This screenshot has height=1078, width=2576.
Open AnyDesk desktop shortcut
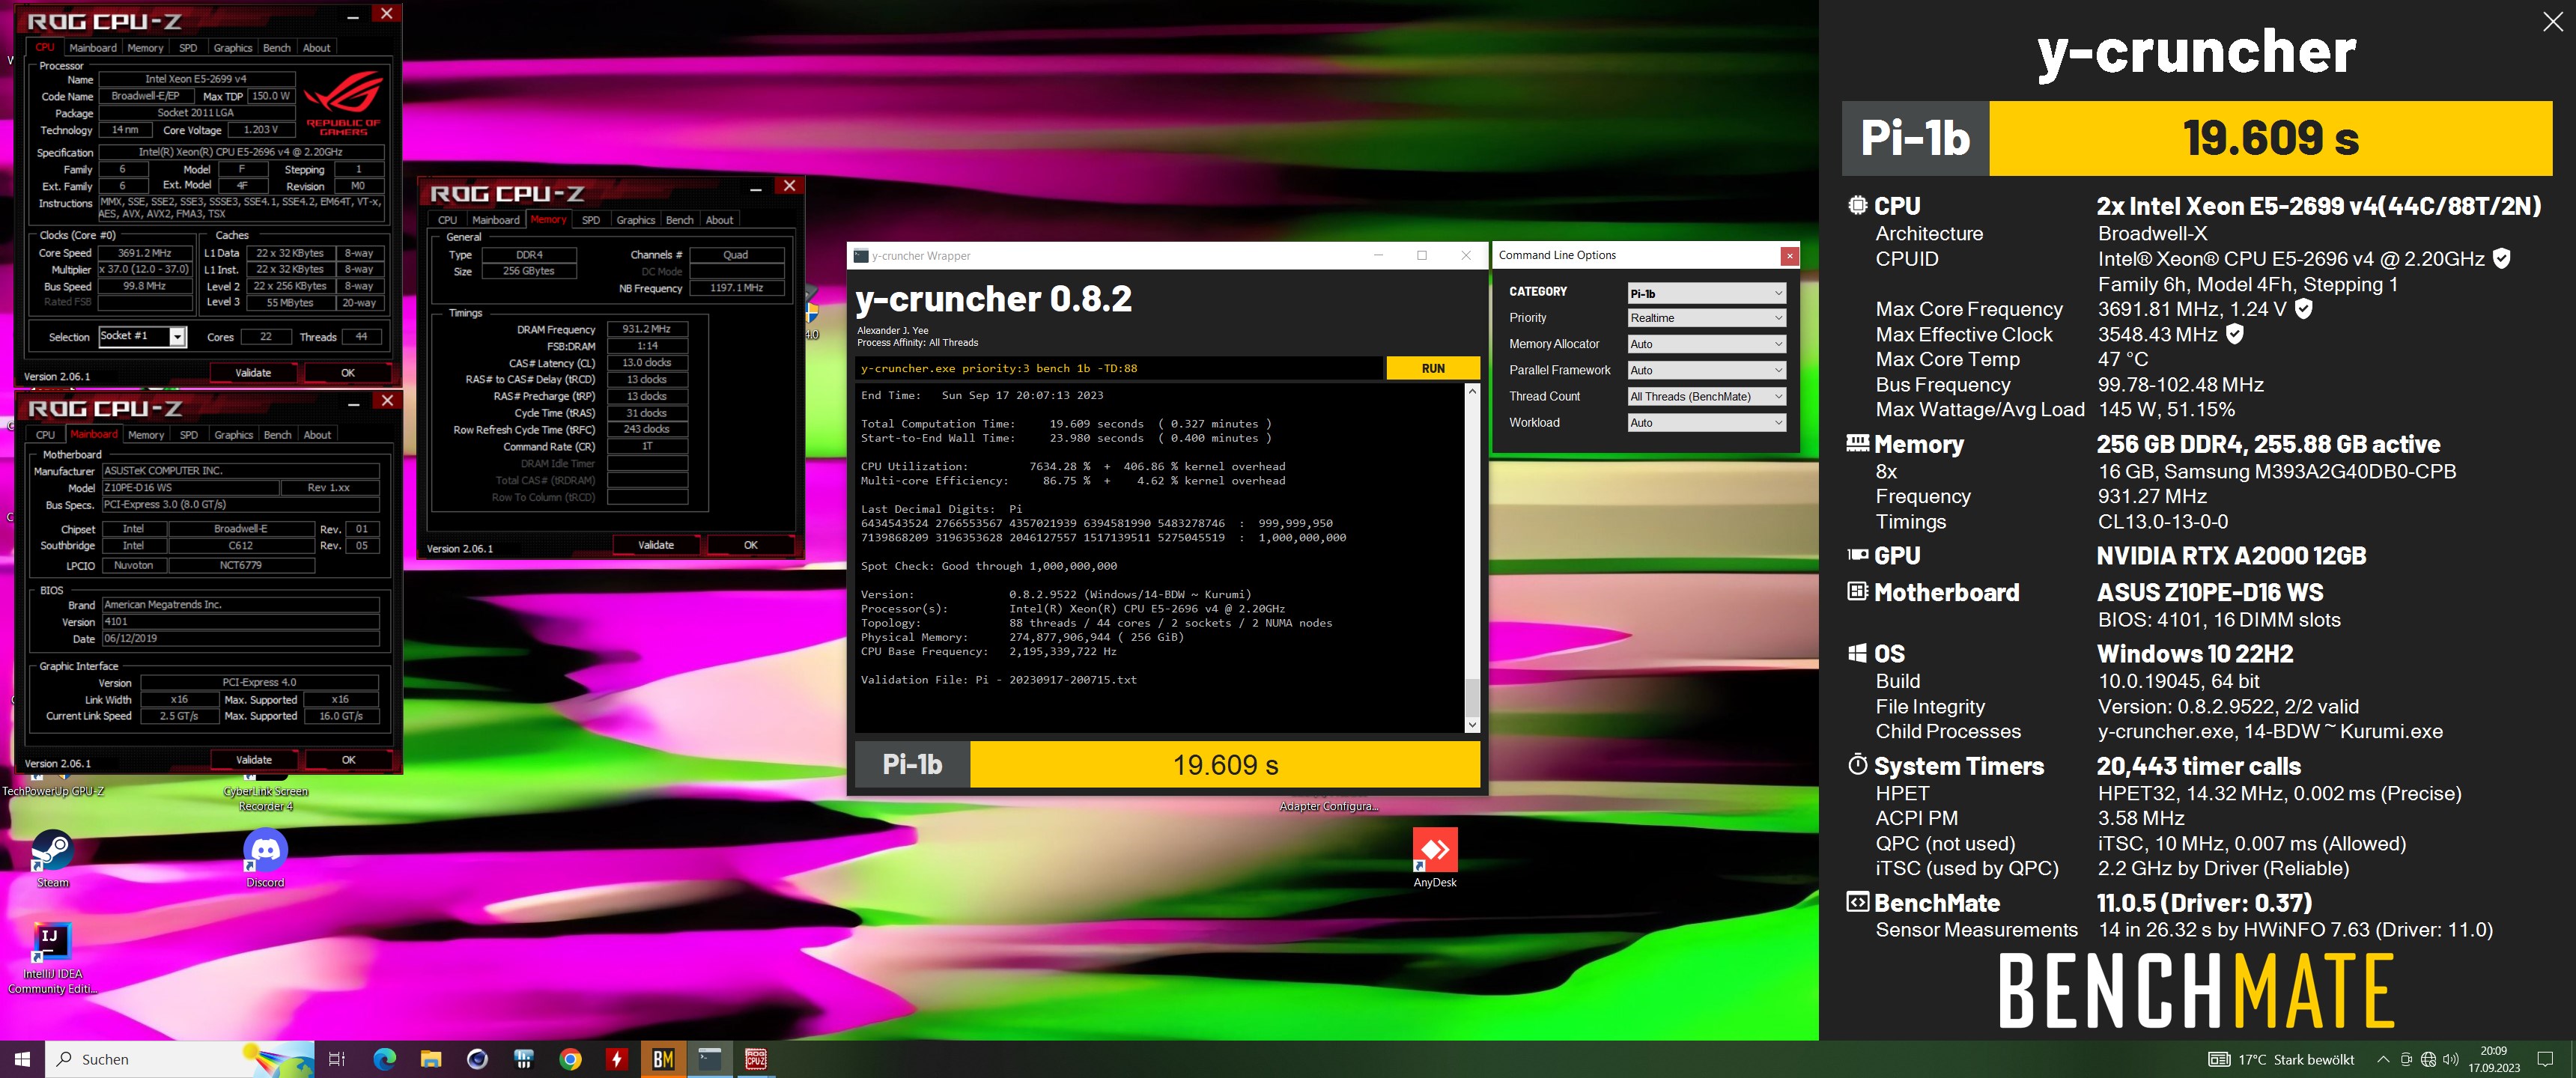pyautogui.click(x=1435, y=858)
